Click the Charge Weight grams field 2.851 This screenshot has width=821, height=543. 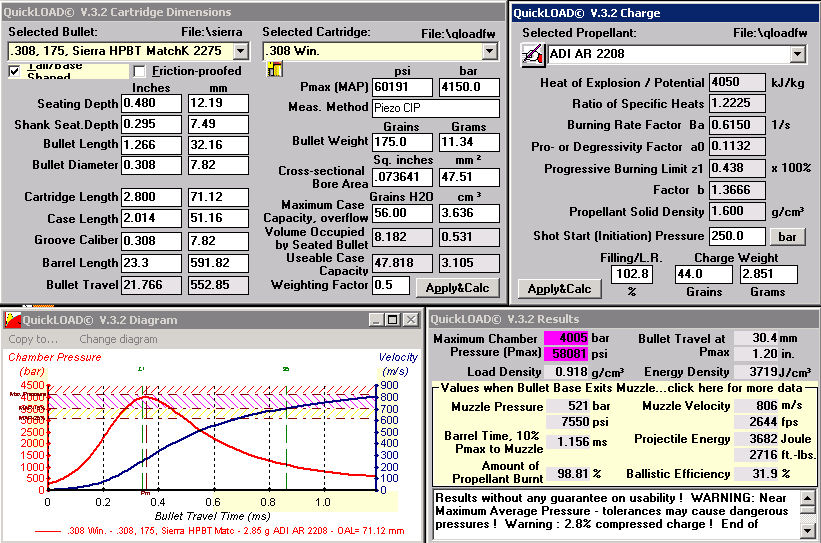click(768, 274)
